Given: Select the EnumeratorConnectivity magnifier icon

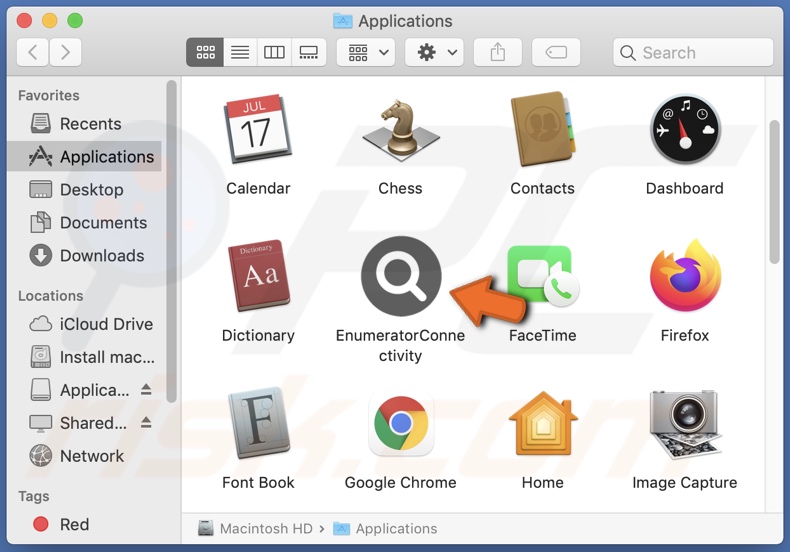Looking at the screenshot, I should [x=401, y=276].
